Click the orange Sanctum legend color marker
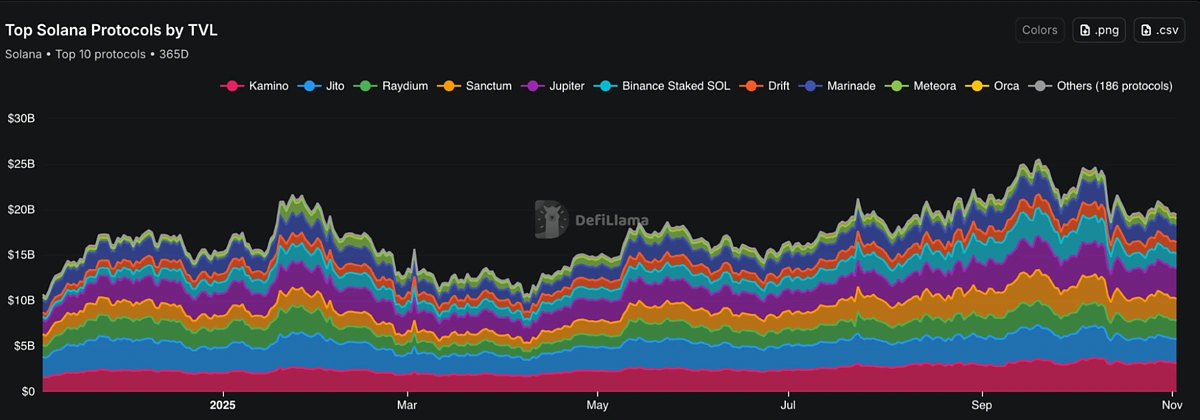The width and height of the screenshot is (1200, 420). point(451,86)
